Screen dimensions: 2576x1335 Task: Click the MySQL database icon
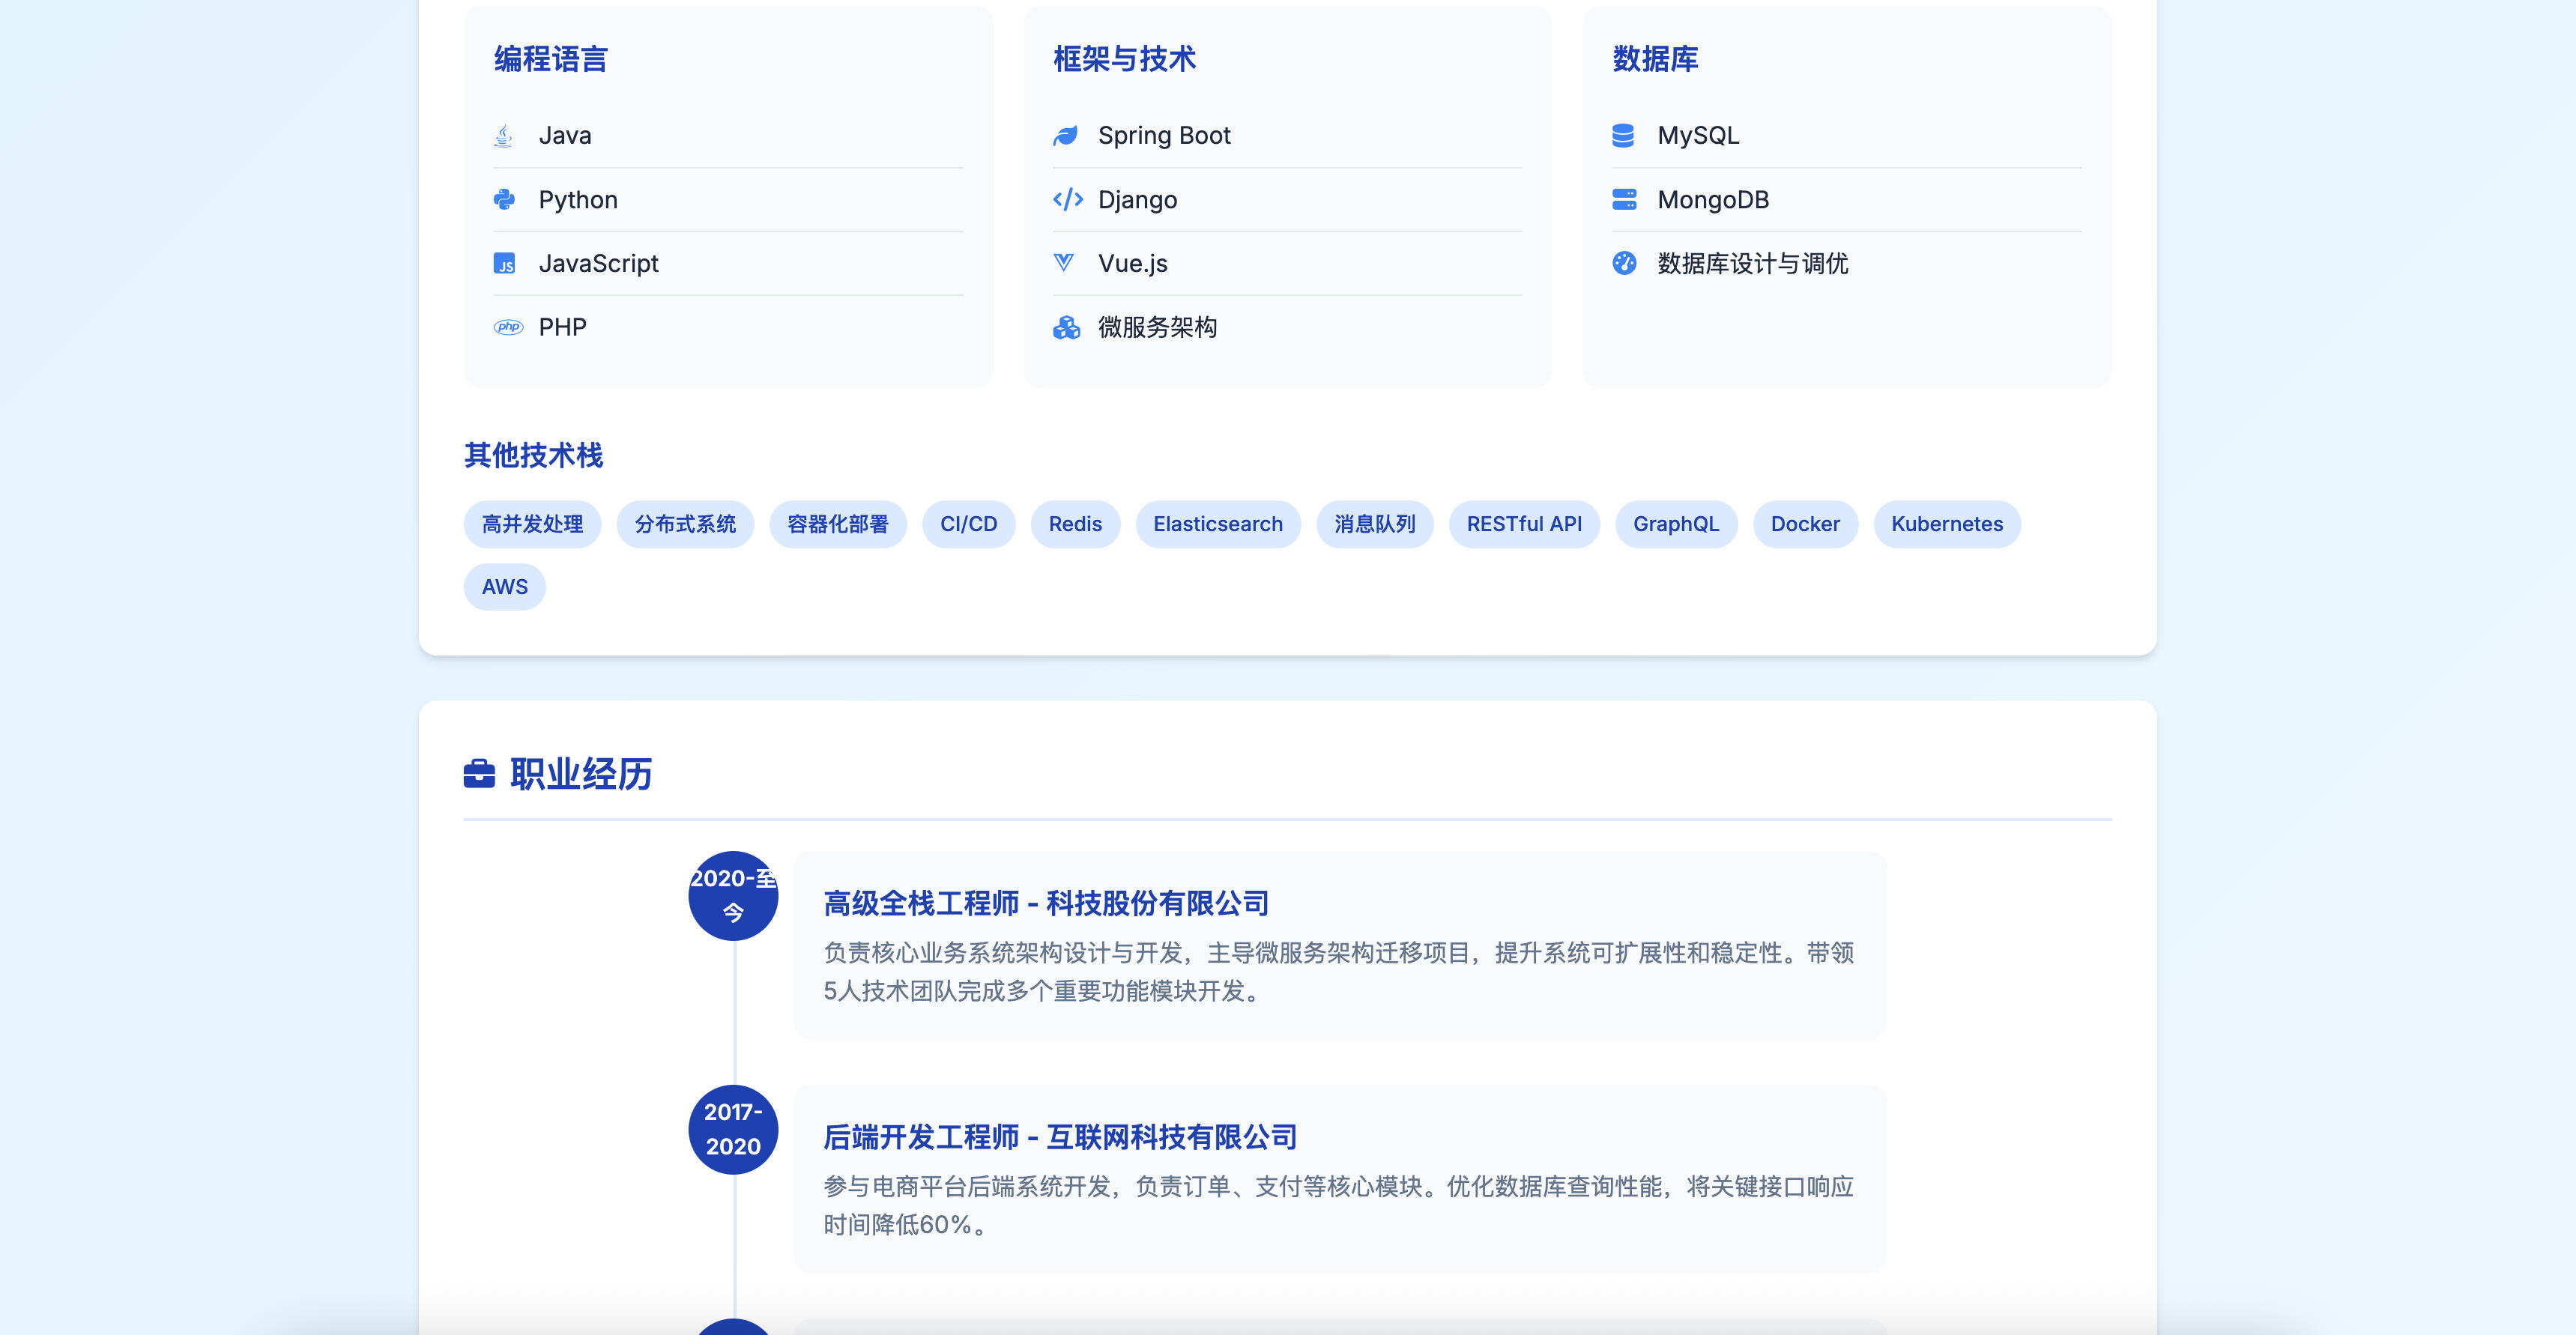(1625, 135)
